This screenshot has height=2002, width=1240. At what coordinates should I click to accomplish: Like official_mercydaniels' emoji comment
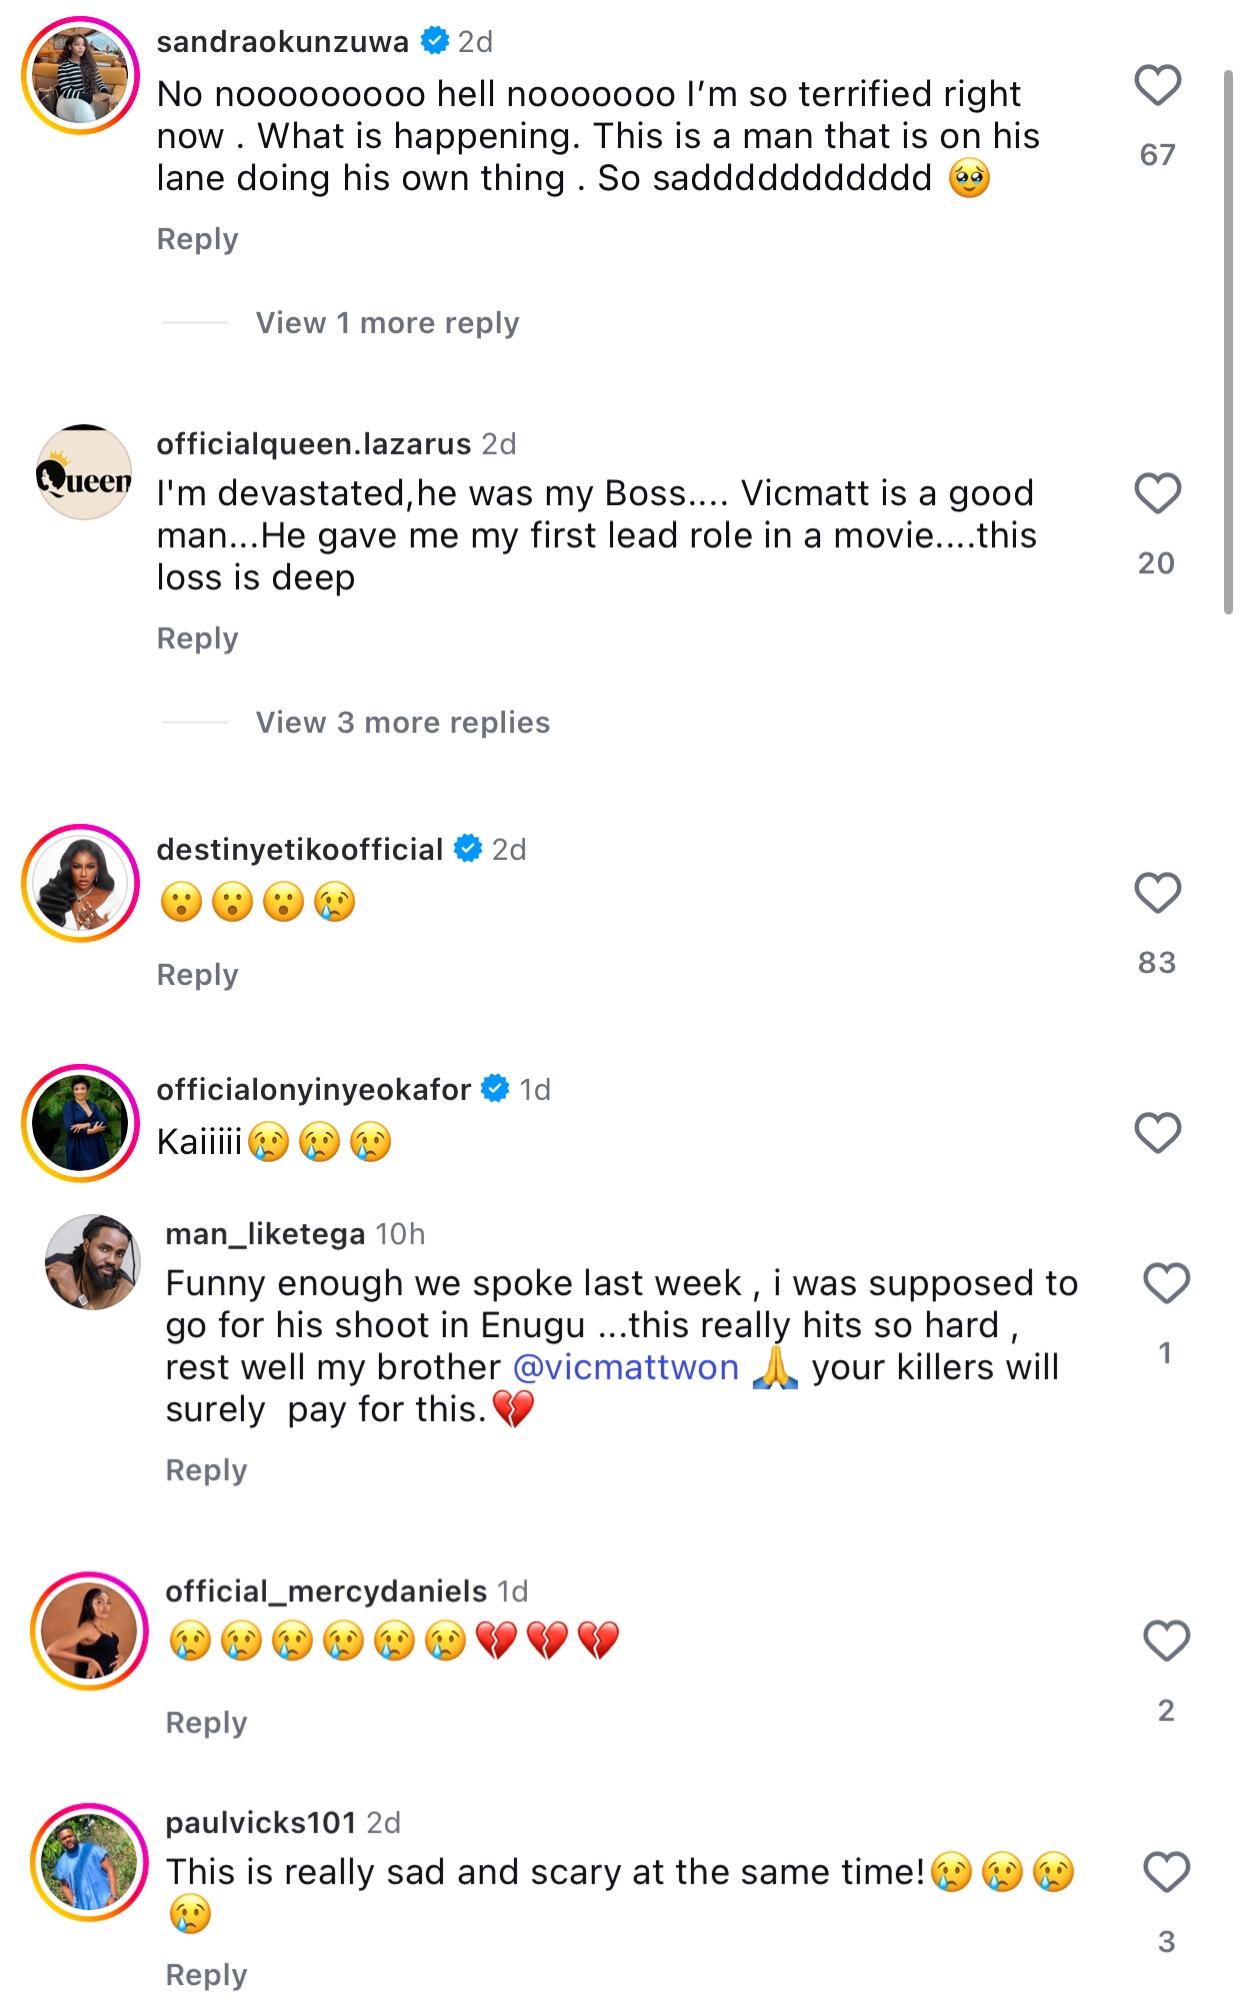pyautogui.click(x=1166, y=1641)
